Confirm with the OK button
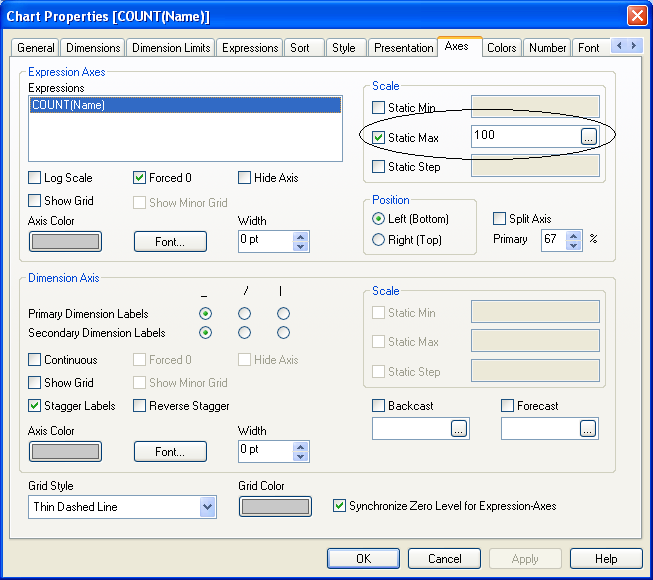Viewport: 653px width, 580px height. [364, 559]
